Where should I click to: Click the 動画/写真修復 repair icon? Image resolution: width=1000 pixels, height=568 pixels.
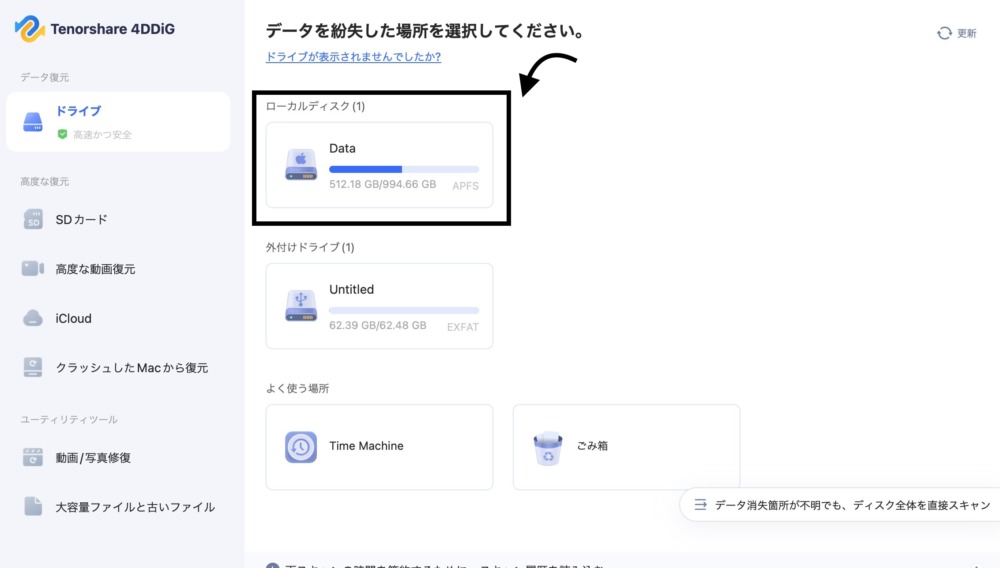[33, 457]
